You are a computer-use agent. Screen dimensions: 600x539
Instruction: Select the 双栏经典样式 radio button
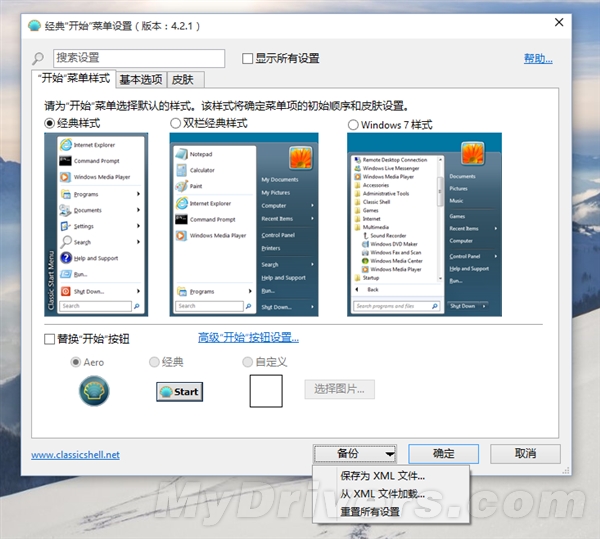click(x=175, y=123)
